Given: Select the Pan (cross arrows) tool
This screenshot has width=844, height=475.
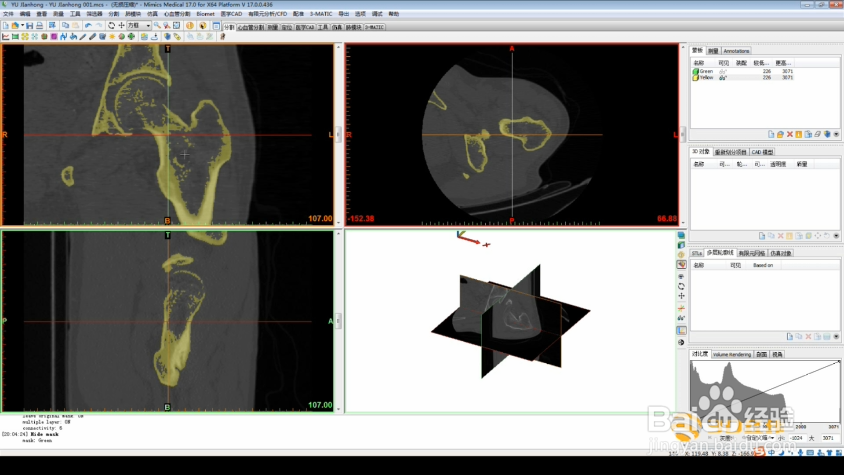Looking at the screenshot, I should coord(121,25).
